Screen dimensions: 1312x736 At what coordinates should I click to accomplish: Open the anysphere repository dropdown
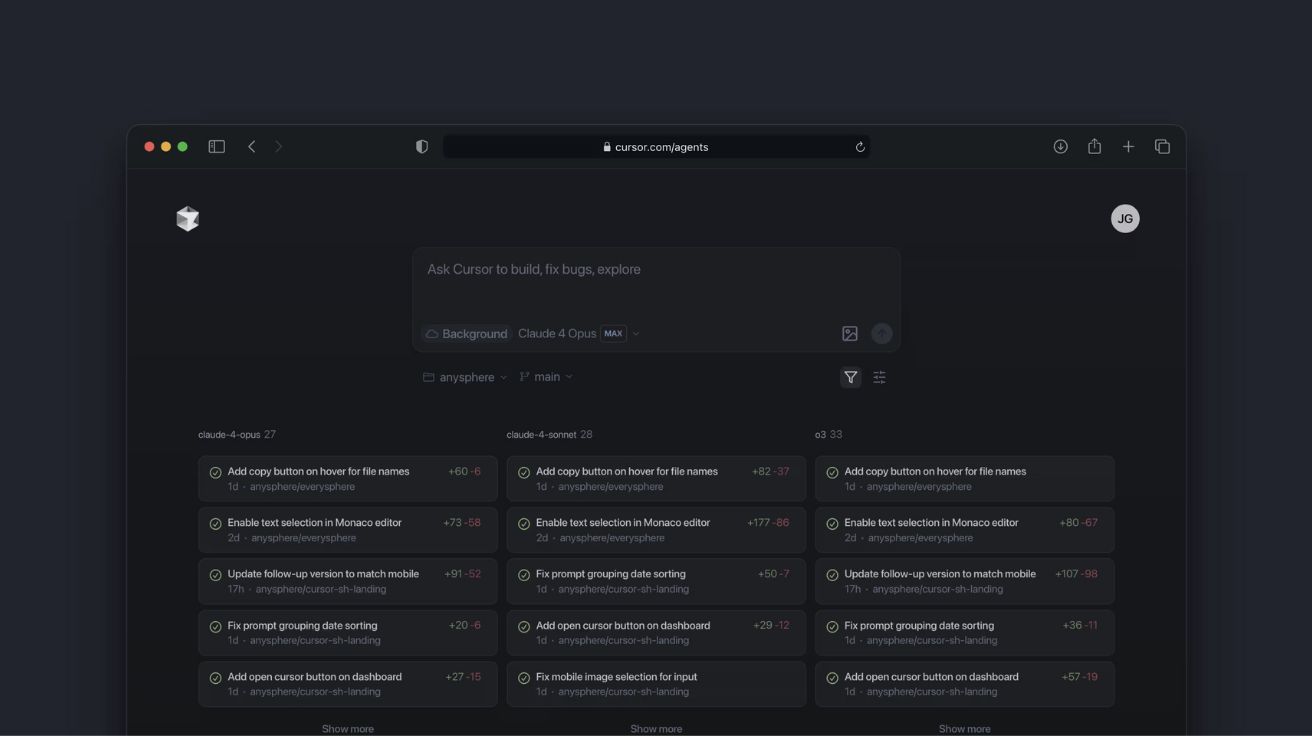coord(465,377)
